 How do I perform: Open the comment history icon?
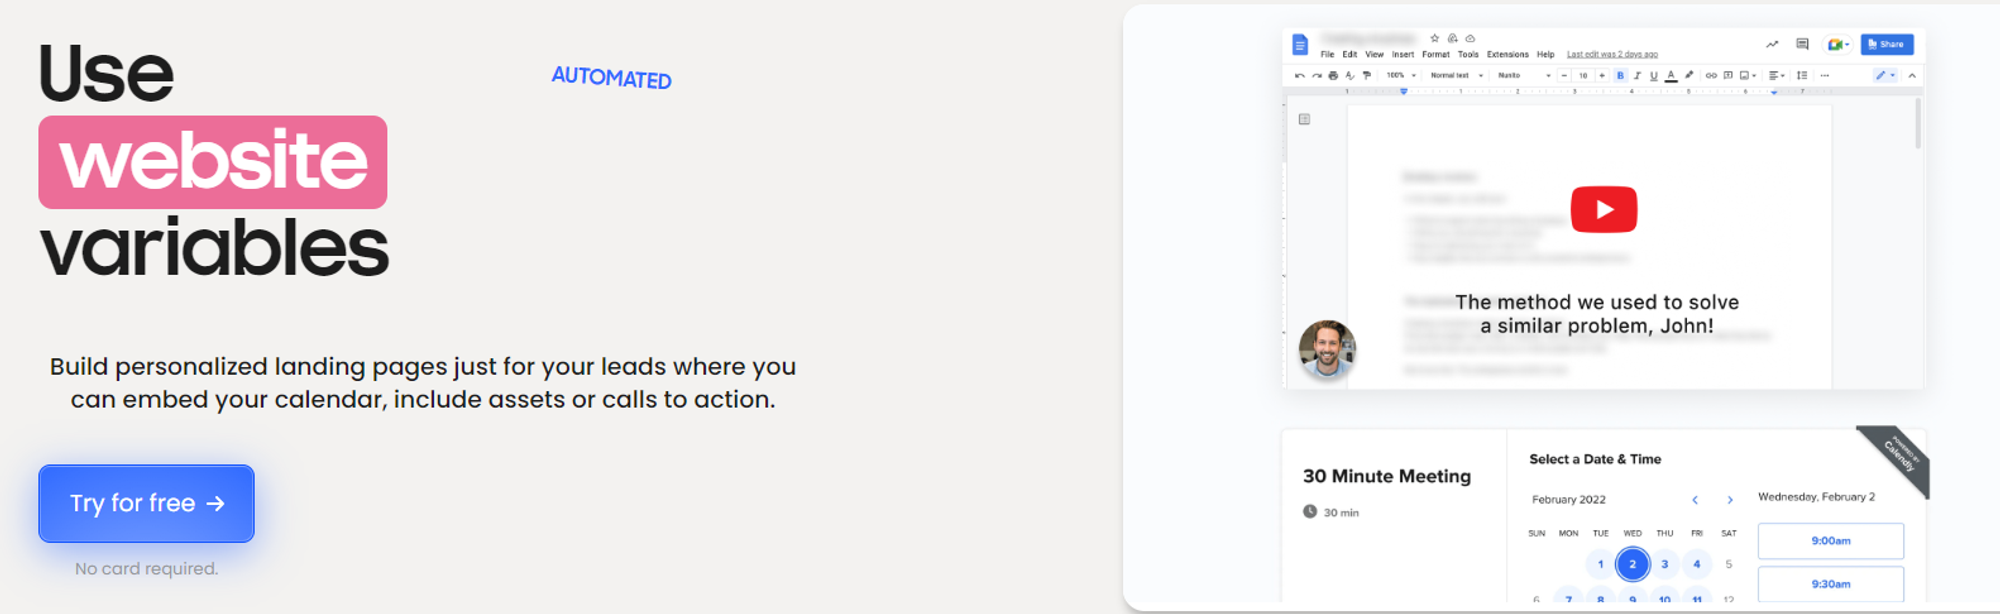coord(1802,44)
